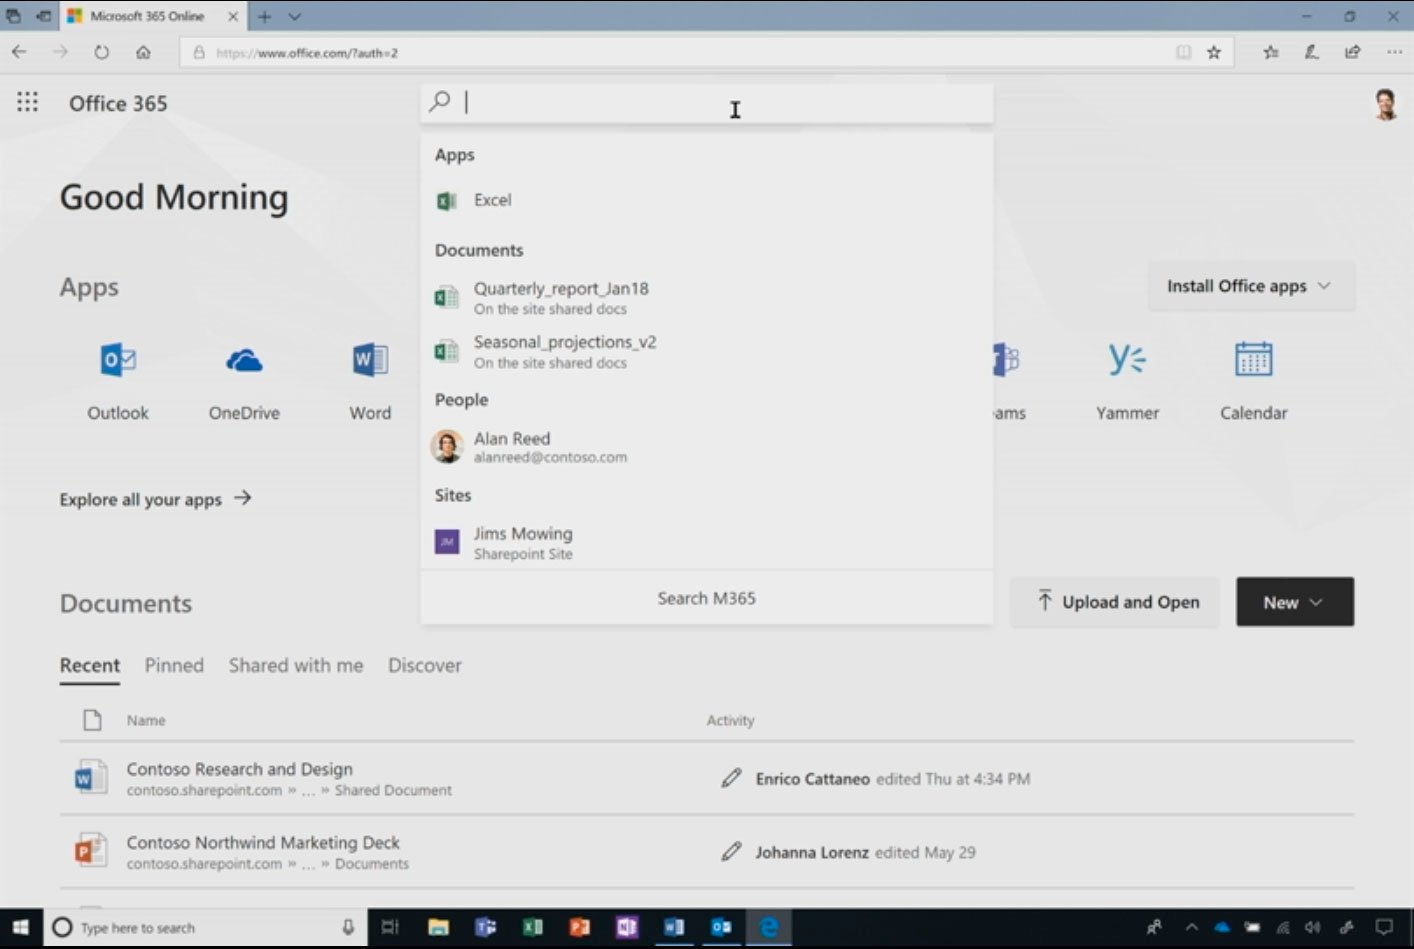
Task: Open the OneDrive cloud icon in system tray
Action: pyautogui.click(x=1223, y=928)
